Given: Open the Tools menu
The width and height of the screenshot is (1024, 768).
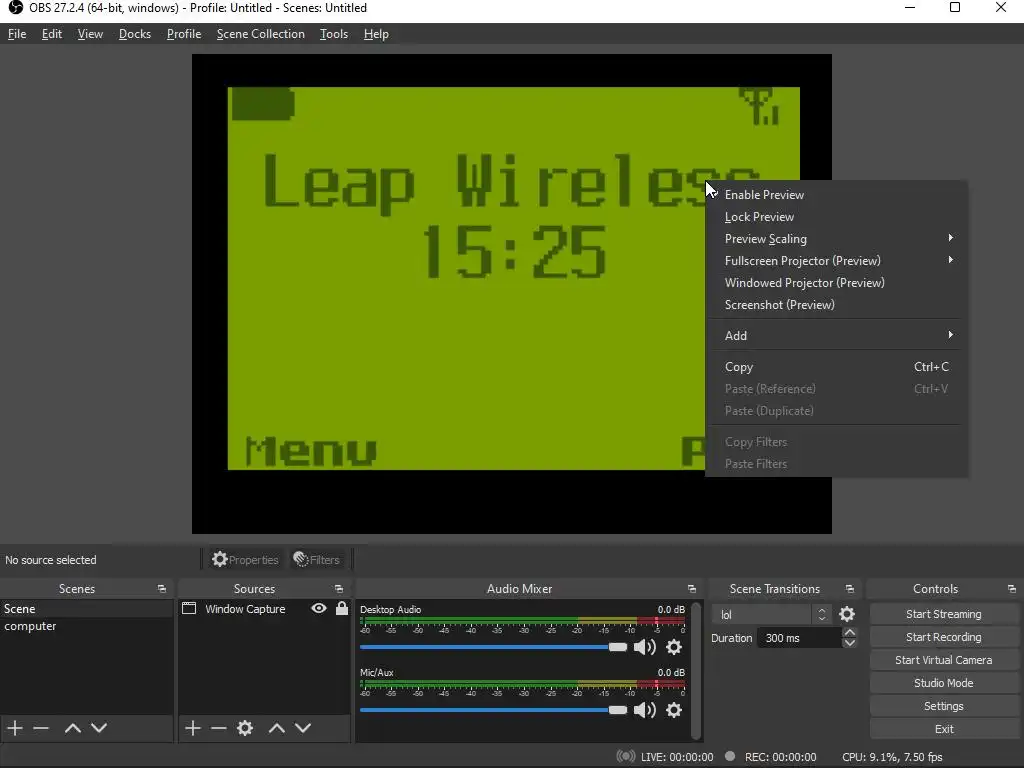Looking at the screenshot, I should click(x=334, y=34).
